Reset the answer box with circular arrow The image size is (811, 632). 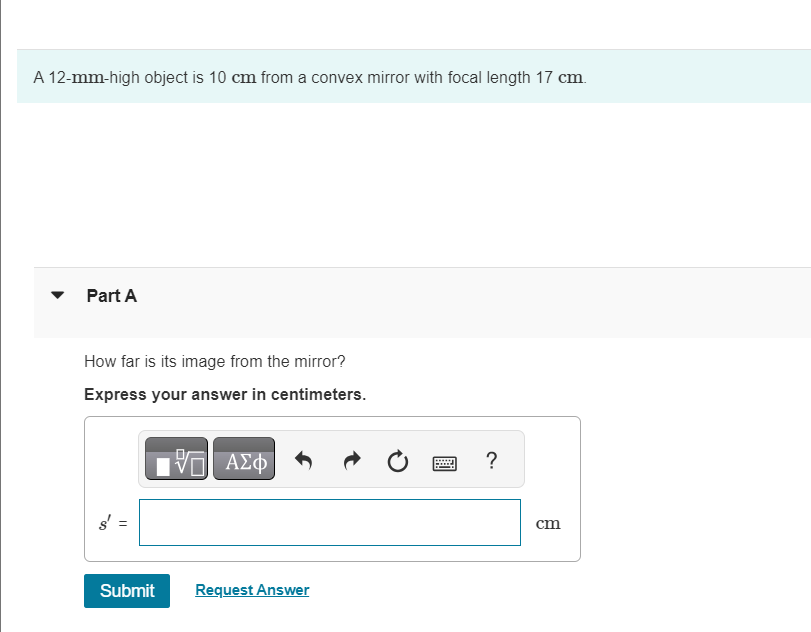click(x=398, y=461)
